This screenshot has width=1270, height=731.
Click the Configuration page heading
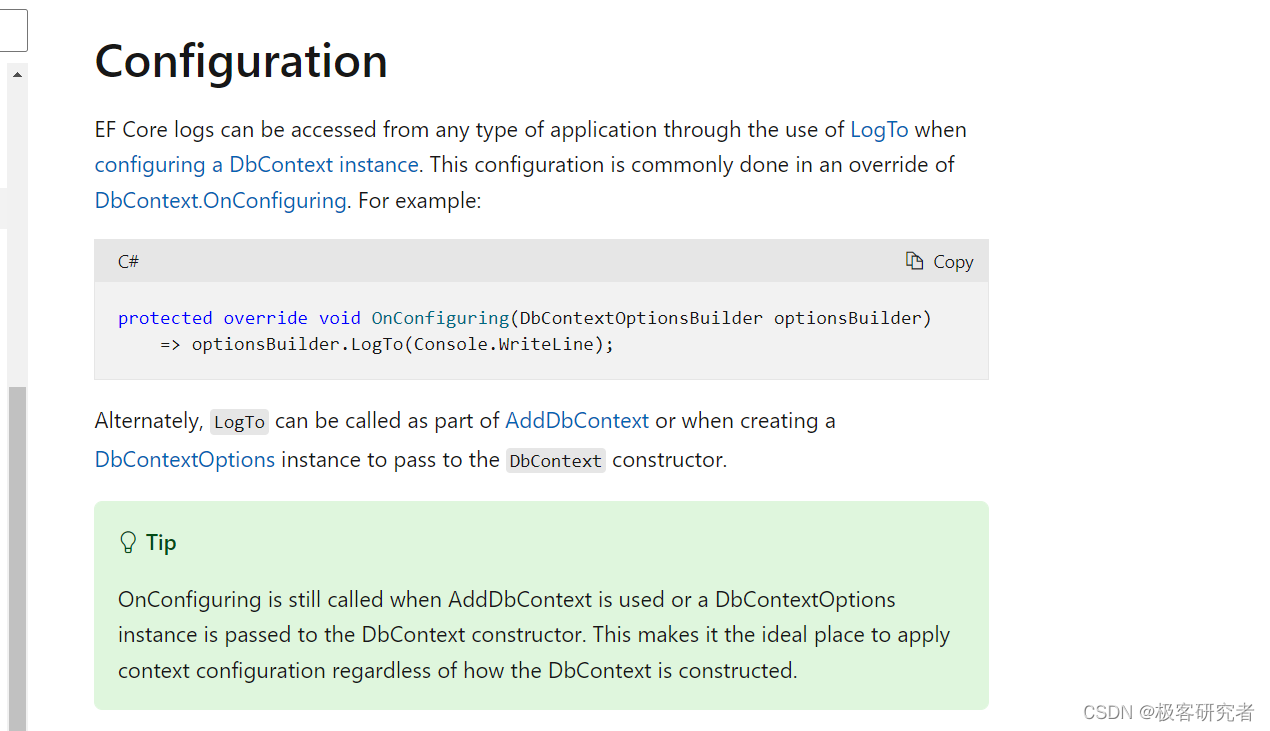240,61
